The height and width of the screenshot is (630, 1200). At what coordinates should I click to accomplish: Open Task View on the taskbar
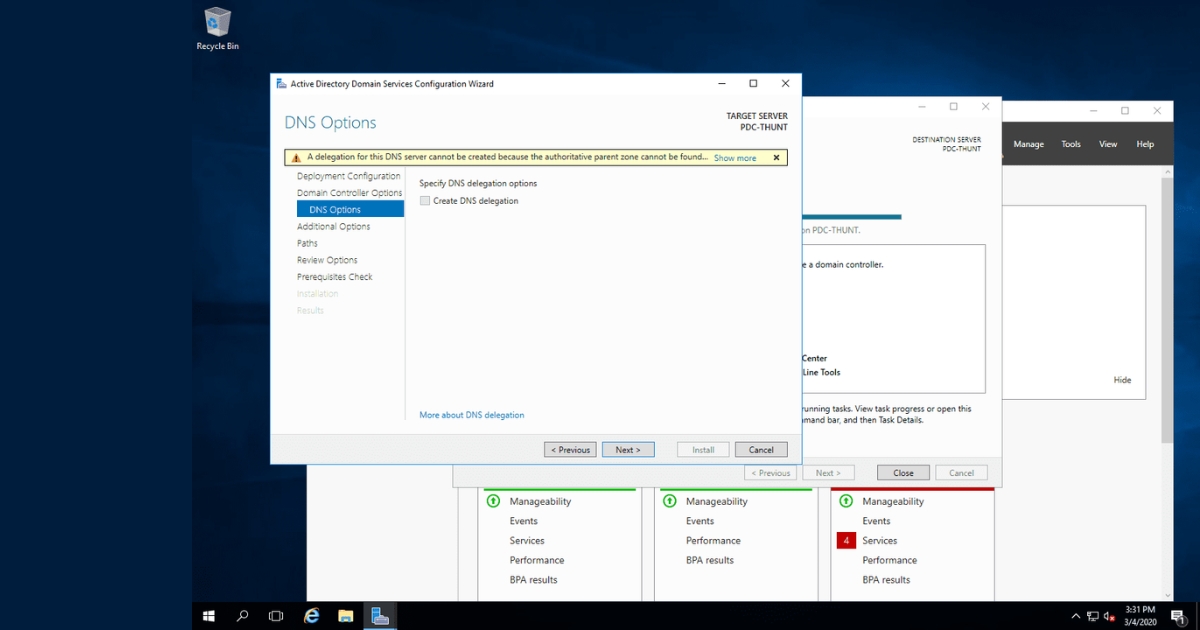275,615
